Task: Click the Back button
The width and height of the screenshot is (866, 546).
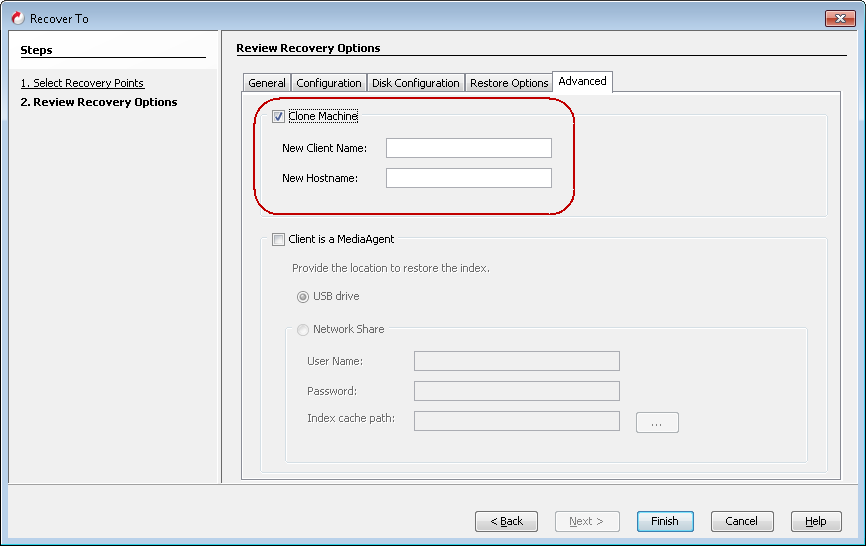Action: pos(506,521)
